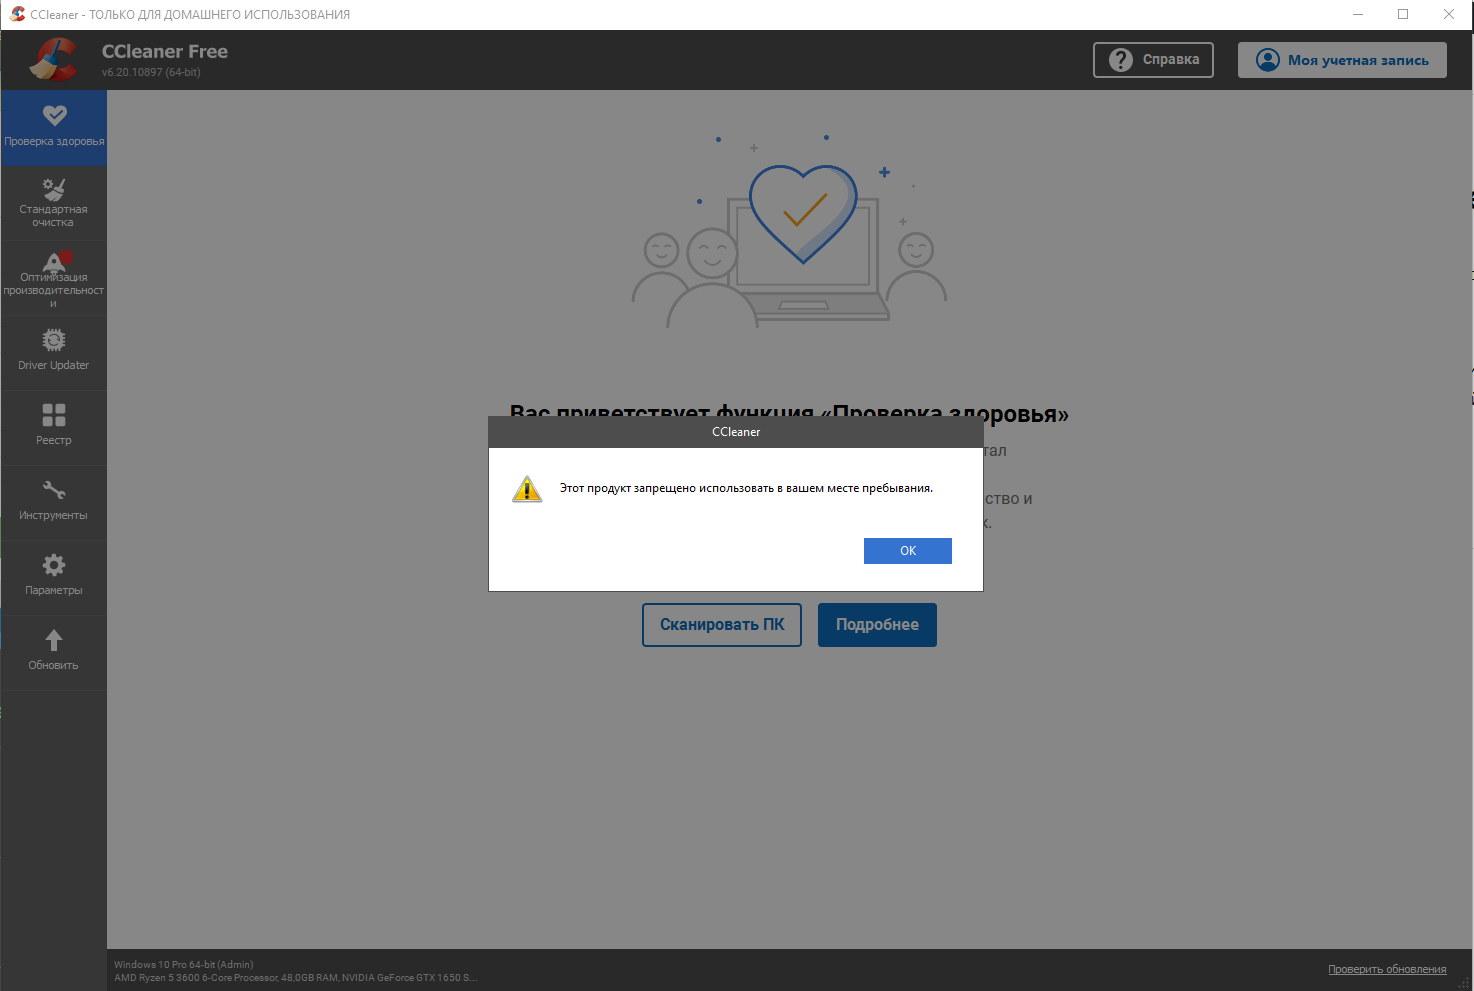Click the warning message text in dialog

[746, 488]
